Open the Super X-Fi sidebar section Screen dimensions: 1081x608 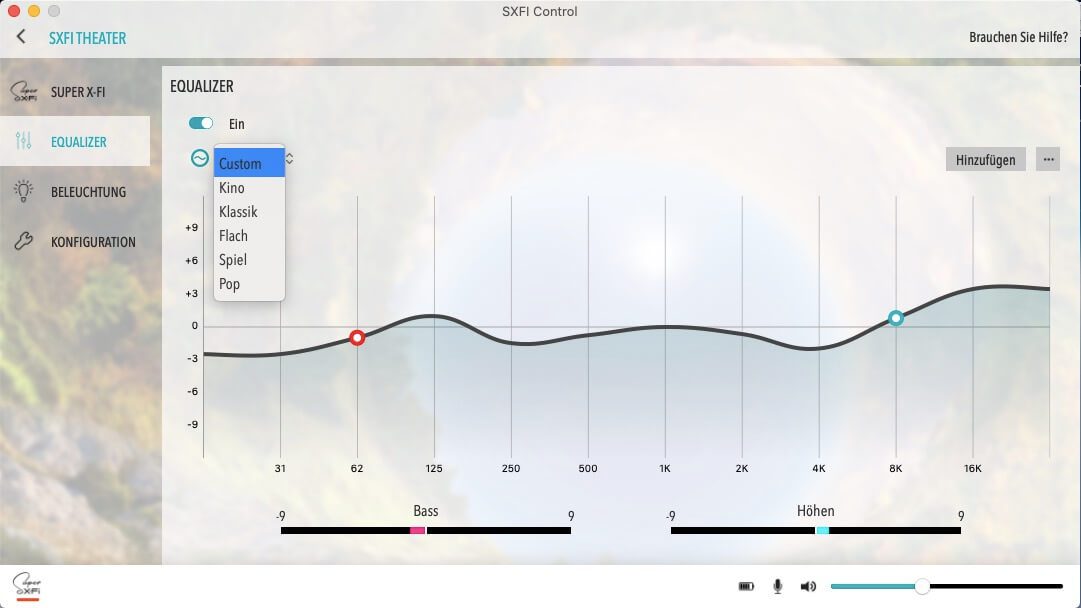pos(76,92)
